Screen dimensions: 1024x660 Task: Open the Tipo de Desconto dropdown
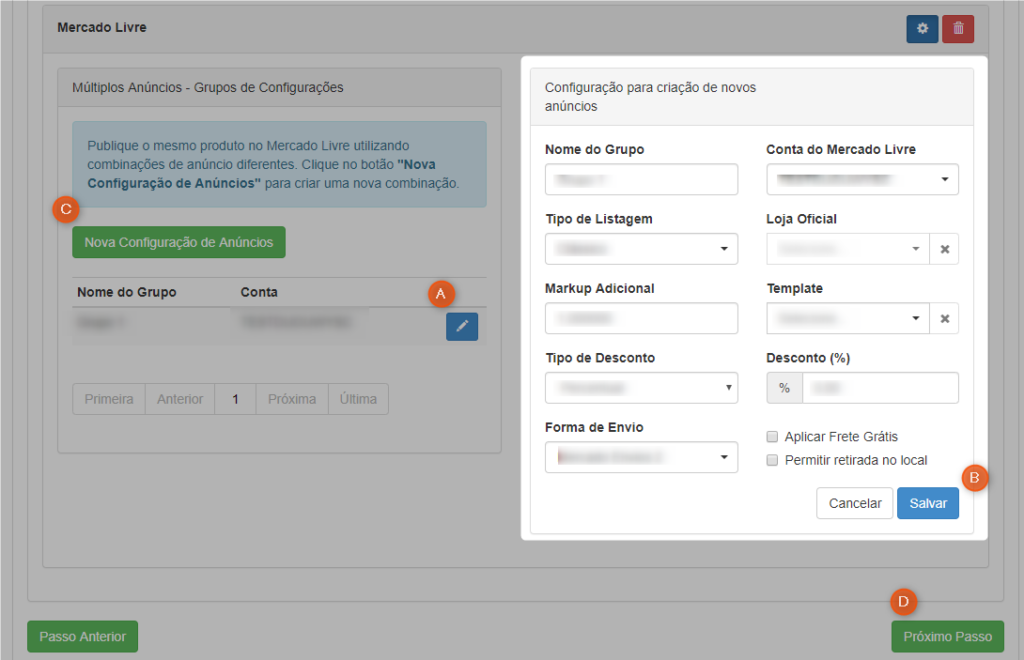click(641, 388)
